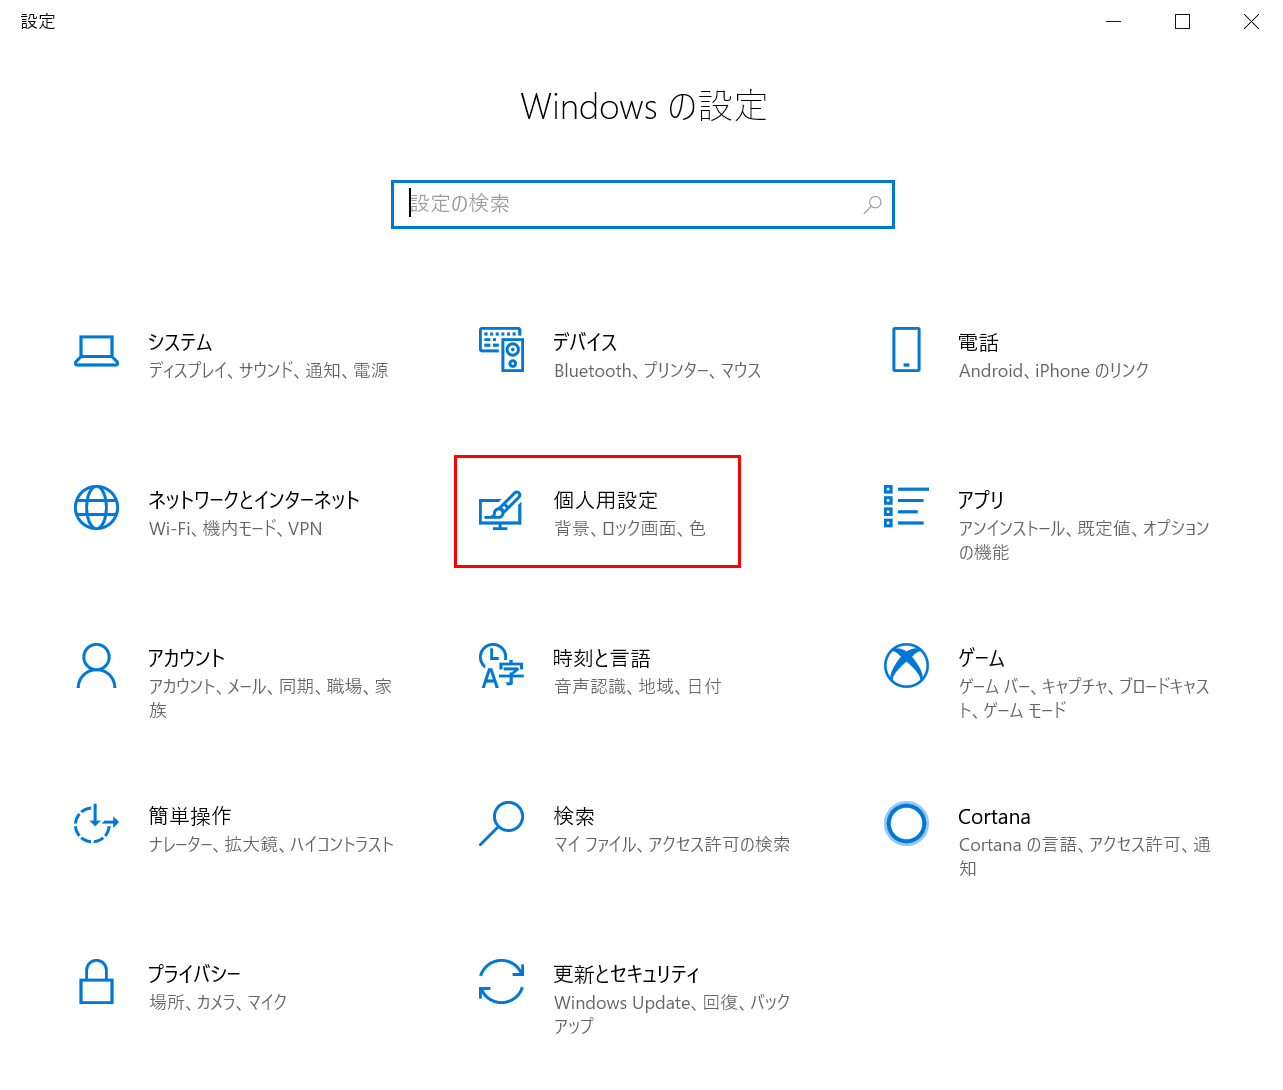Select the ゲーム heading
This screenshot has width=1283, height=1090.
[x=981, y=657]
